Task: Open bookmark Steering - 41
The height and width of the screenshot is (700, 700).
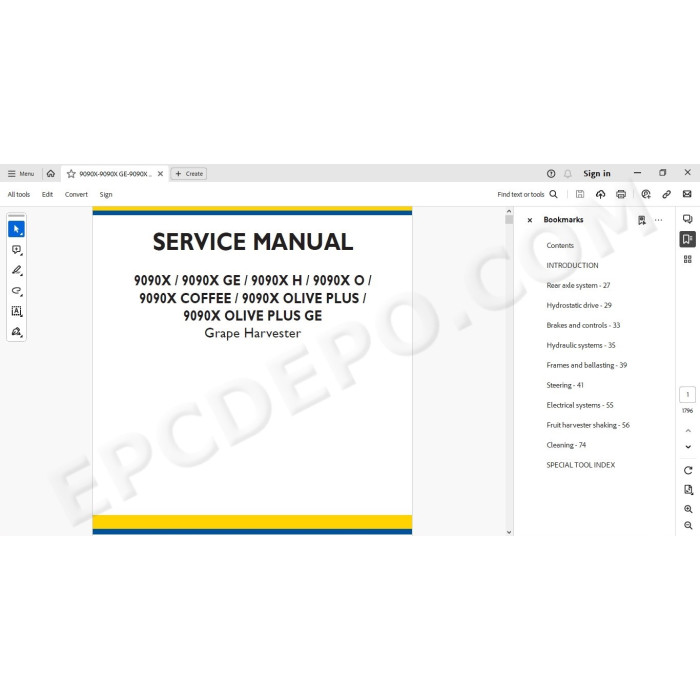Action: point(565,385)
